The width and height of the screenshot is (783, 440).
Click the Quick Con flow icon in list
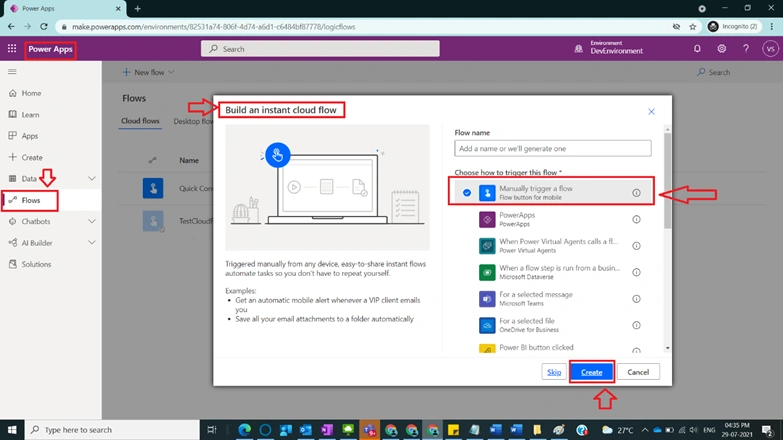pos(153,188)
